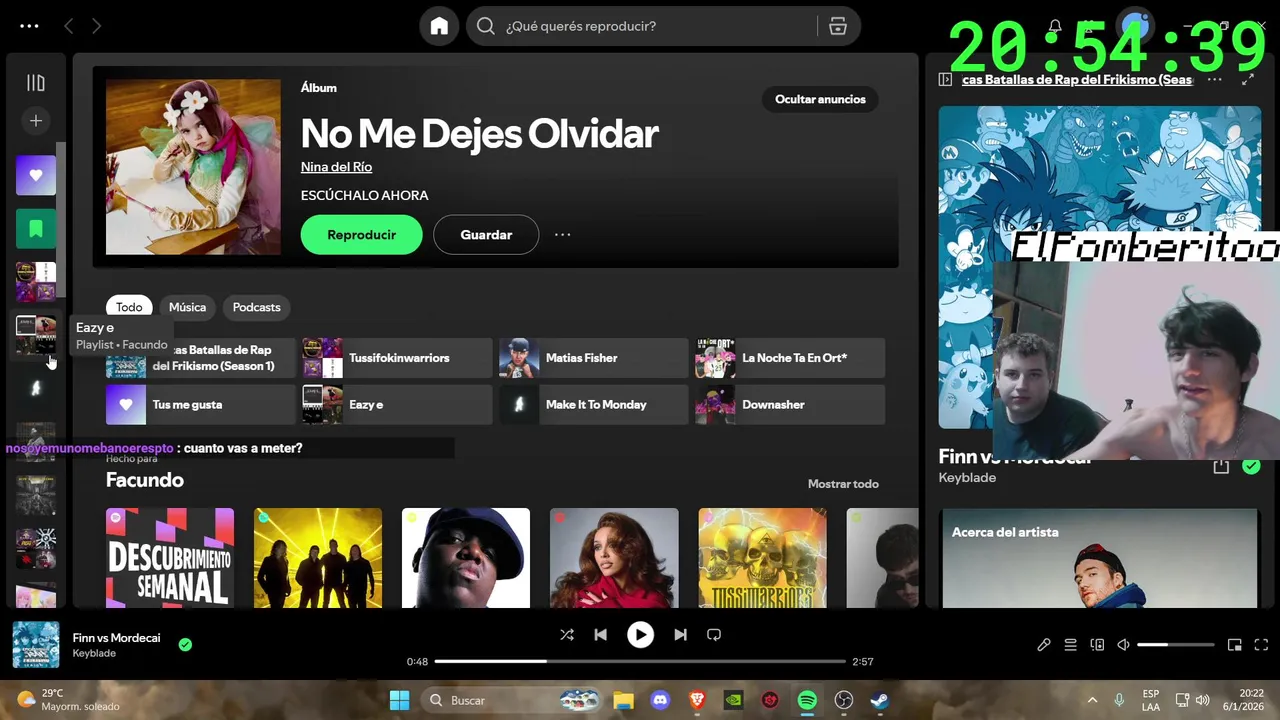Connect to a device
The image size is (1280, 720).
1097,645
